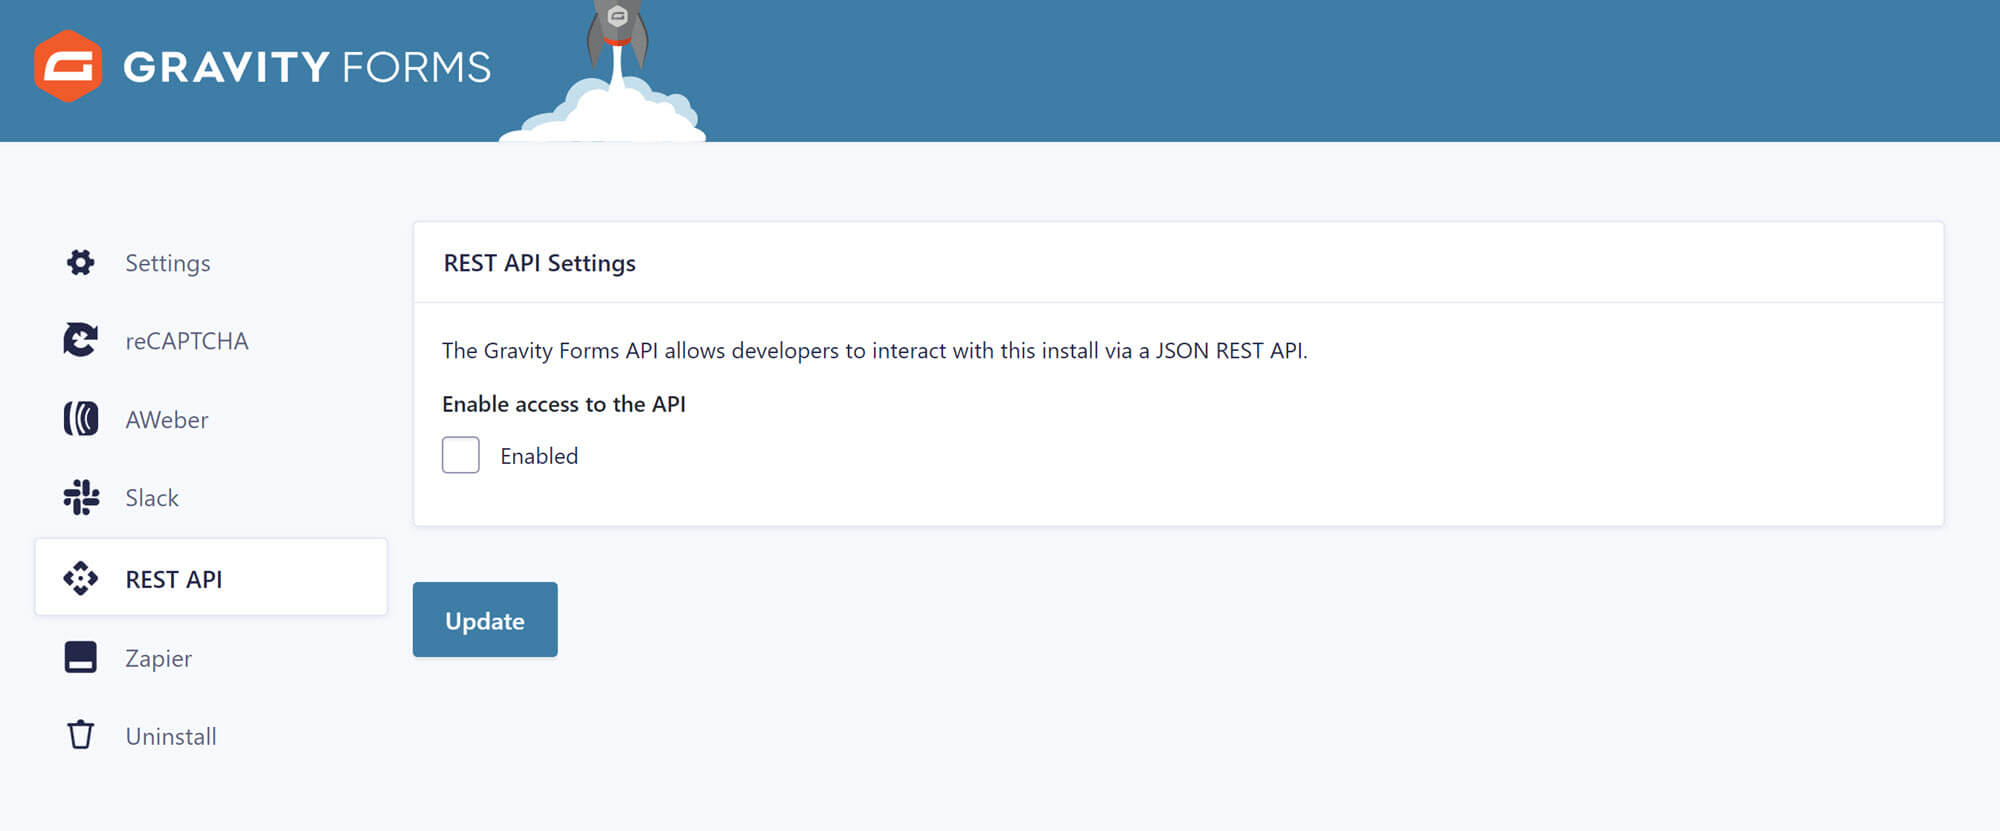Go to the reCAPTCHA settings tab
The image size is (2000, 831).
187,341
